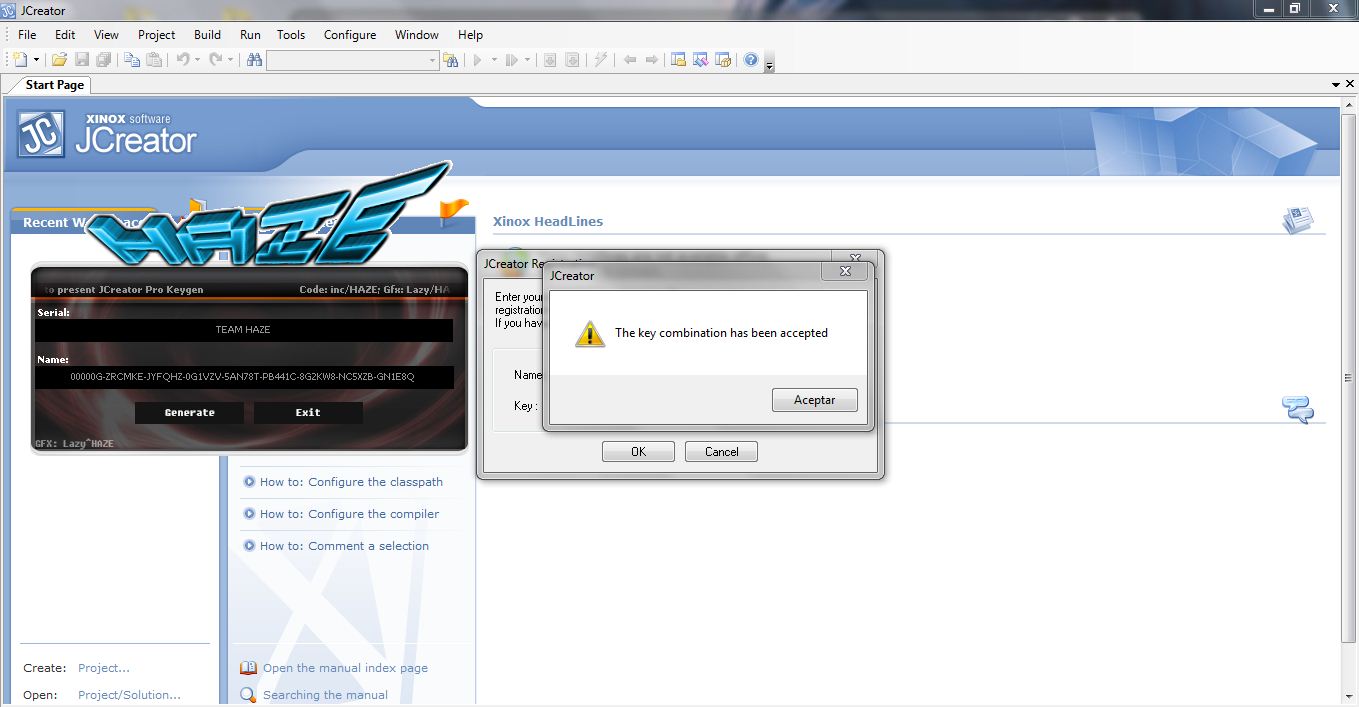Click the Save All toolbar icon

pyautogui.click(x=103, y=59)
